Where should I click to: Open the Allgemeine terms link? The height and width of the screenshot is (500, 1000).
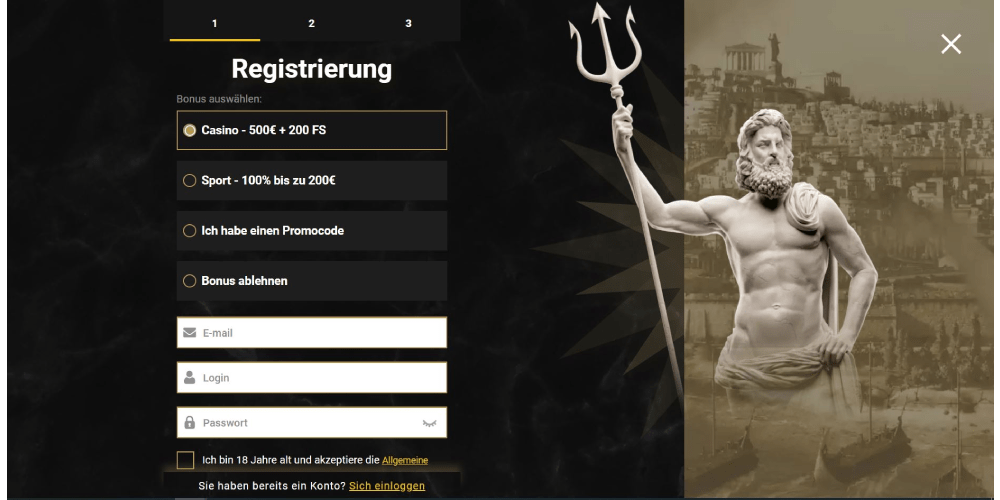point(405,460)
